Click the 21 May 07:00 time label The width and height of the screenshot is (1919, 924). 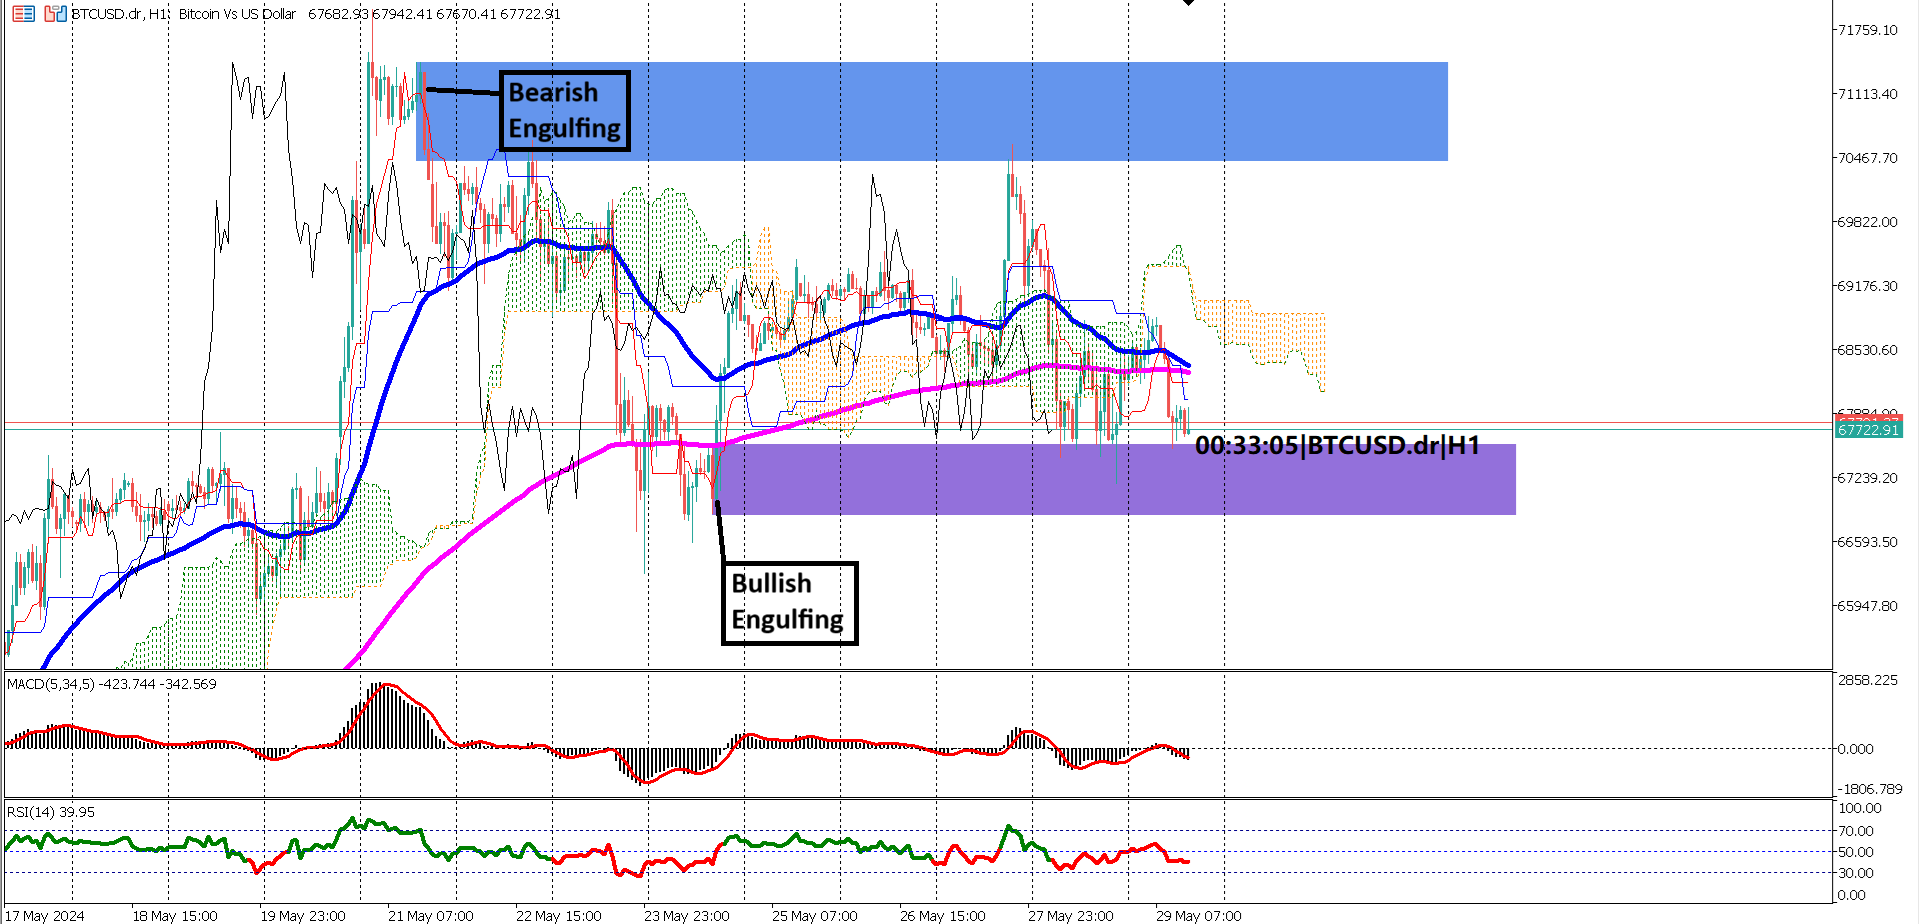coord(430,915)
